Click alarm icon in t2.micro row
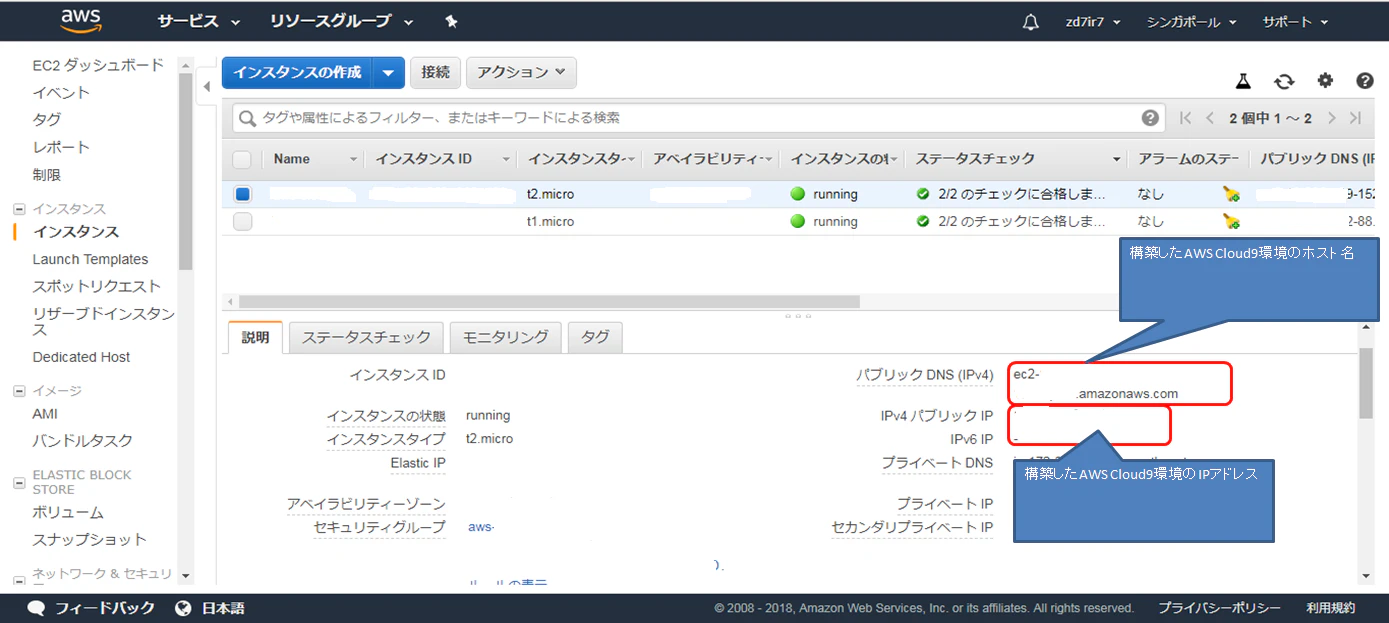Image resolution: width=1389 pixels, height=623 pixels. pos(1232,194)
